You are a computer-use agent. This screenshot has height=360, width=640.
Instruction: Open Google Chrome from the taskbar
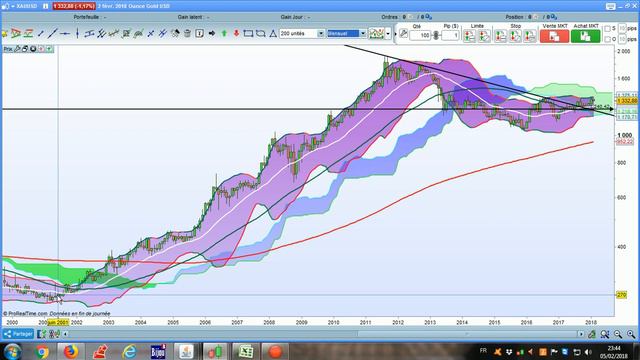(41, 351)
